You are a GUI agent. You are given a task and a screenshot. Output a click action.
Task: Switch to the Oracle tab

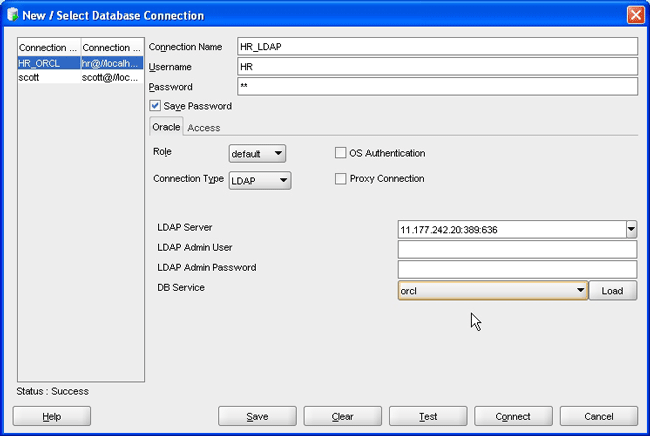166,127
